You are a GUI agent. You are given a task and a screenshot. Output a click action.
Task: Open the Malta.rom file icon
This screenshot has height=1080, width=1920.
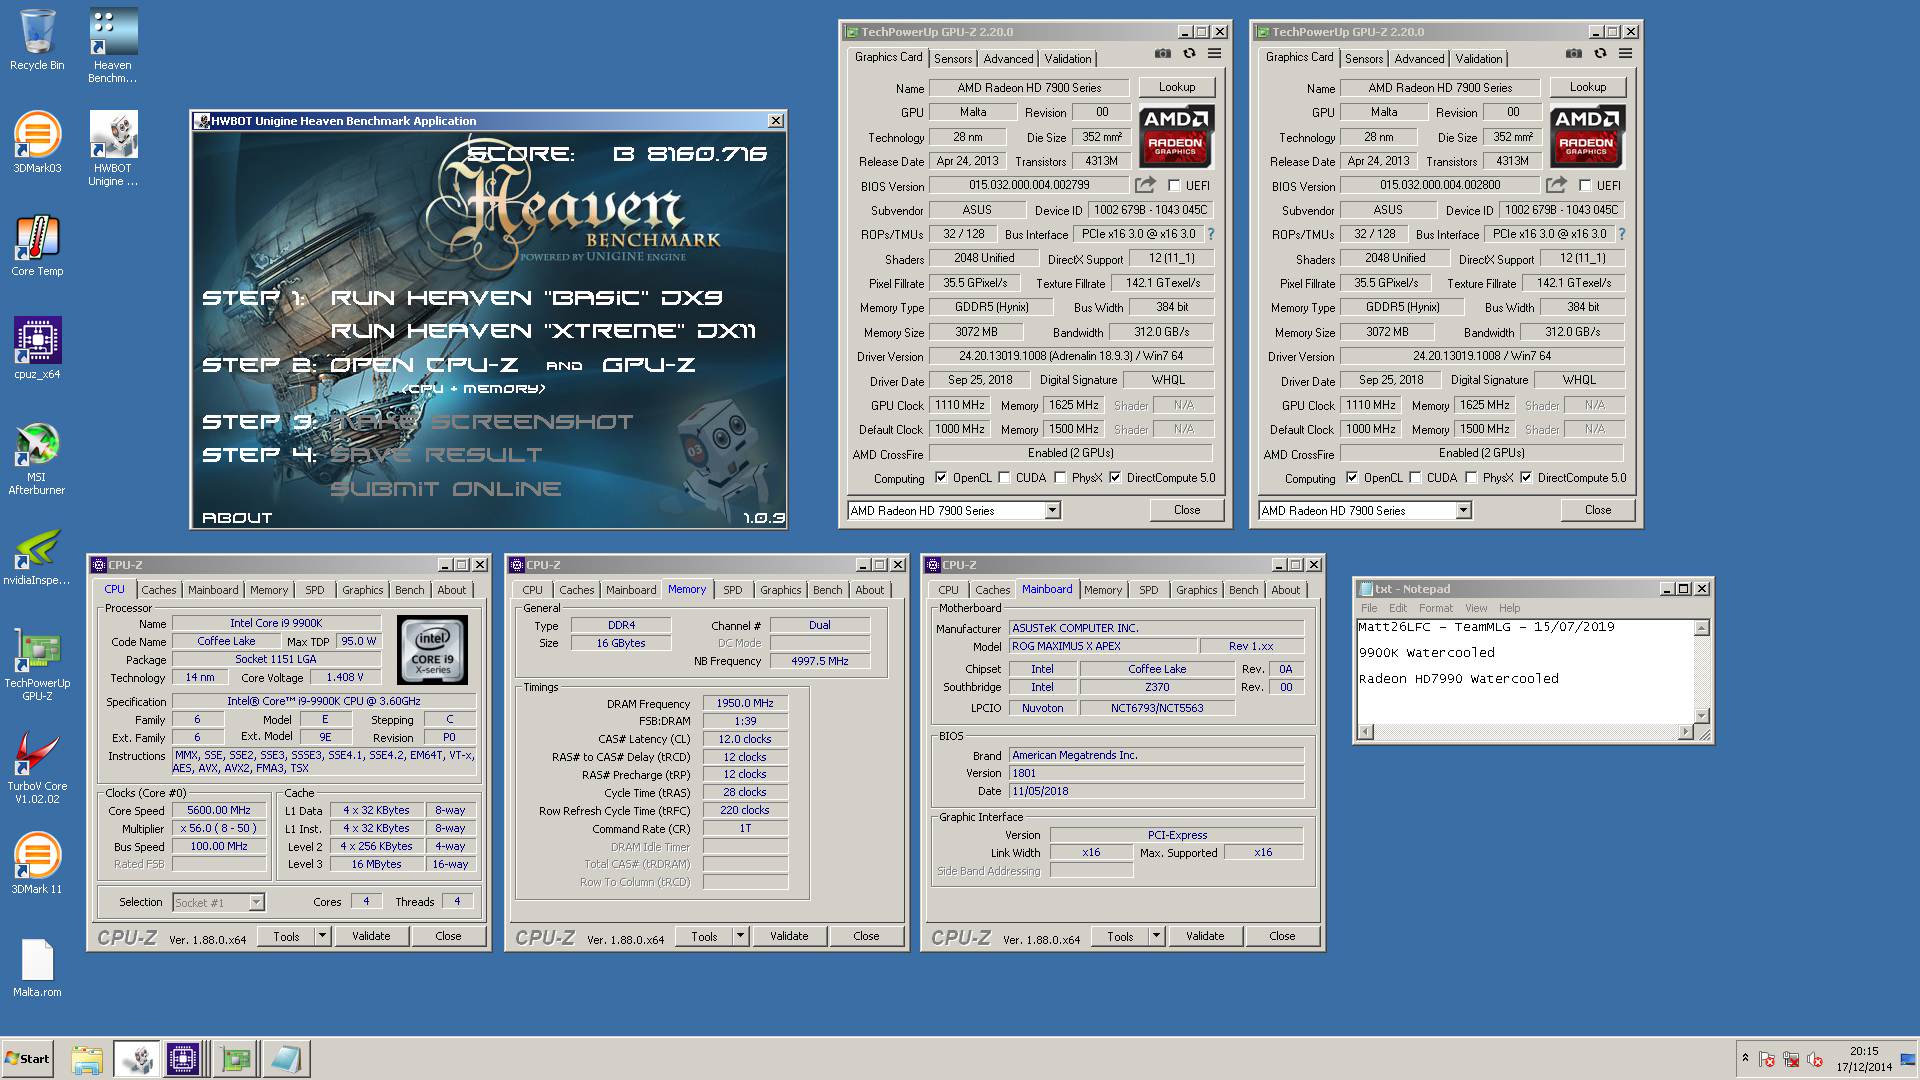[x=37, y=968]
